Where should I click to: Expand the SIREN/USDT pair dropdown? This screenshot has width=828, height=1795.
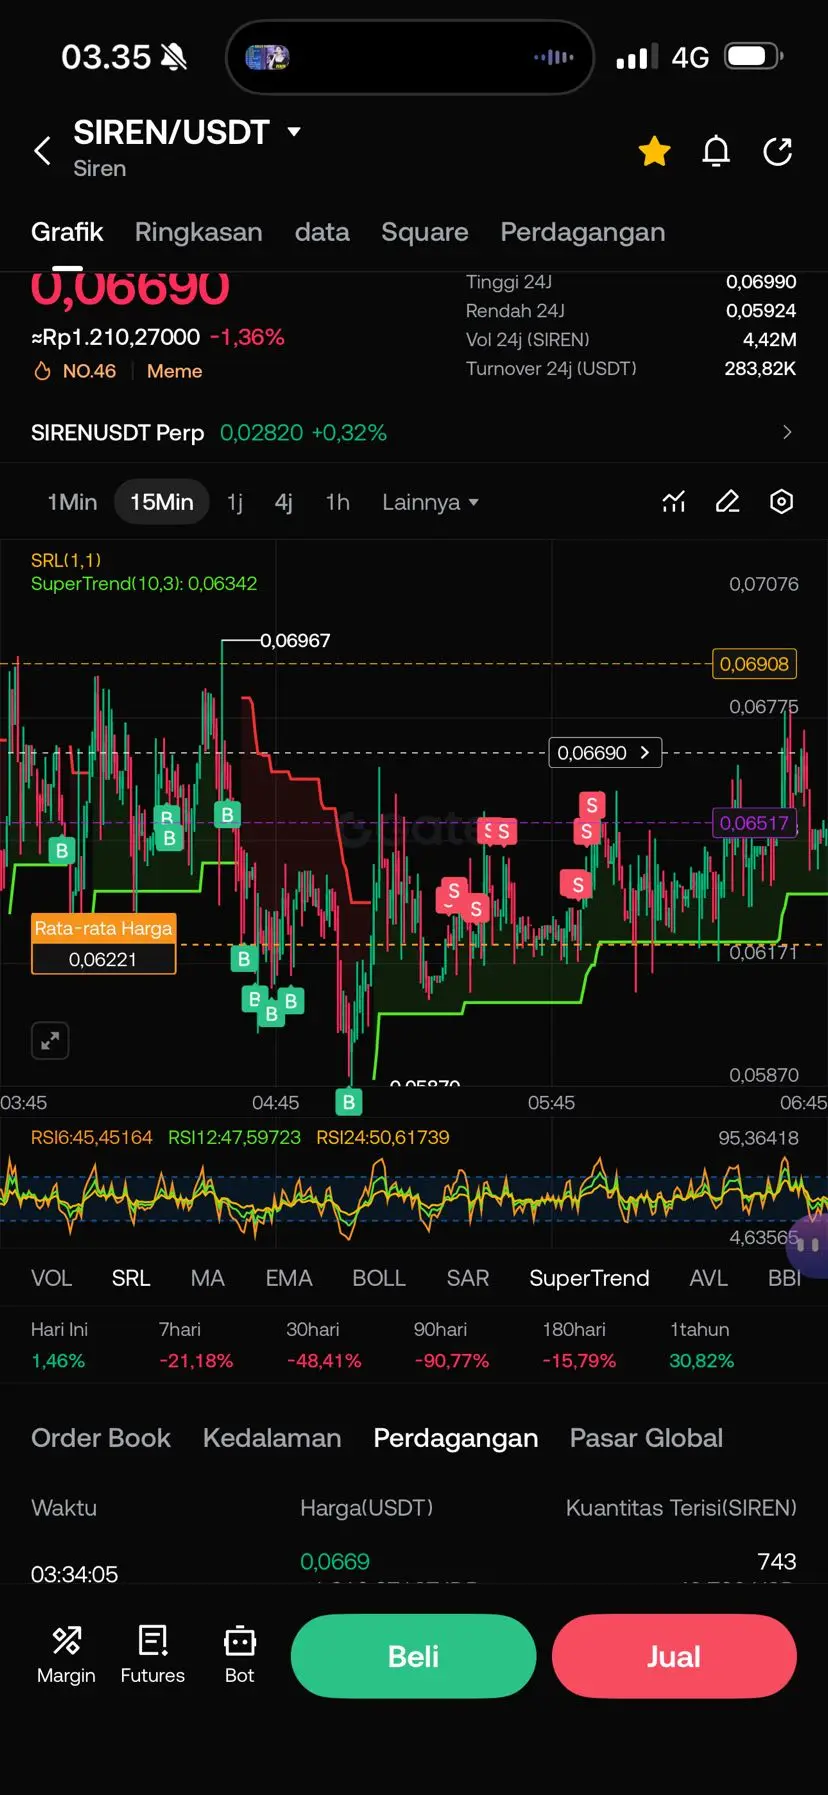pos(294,131)
